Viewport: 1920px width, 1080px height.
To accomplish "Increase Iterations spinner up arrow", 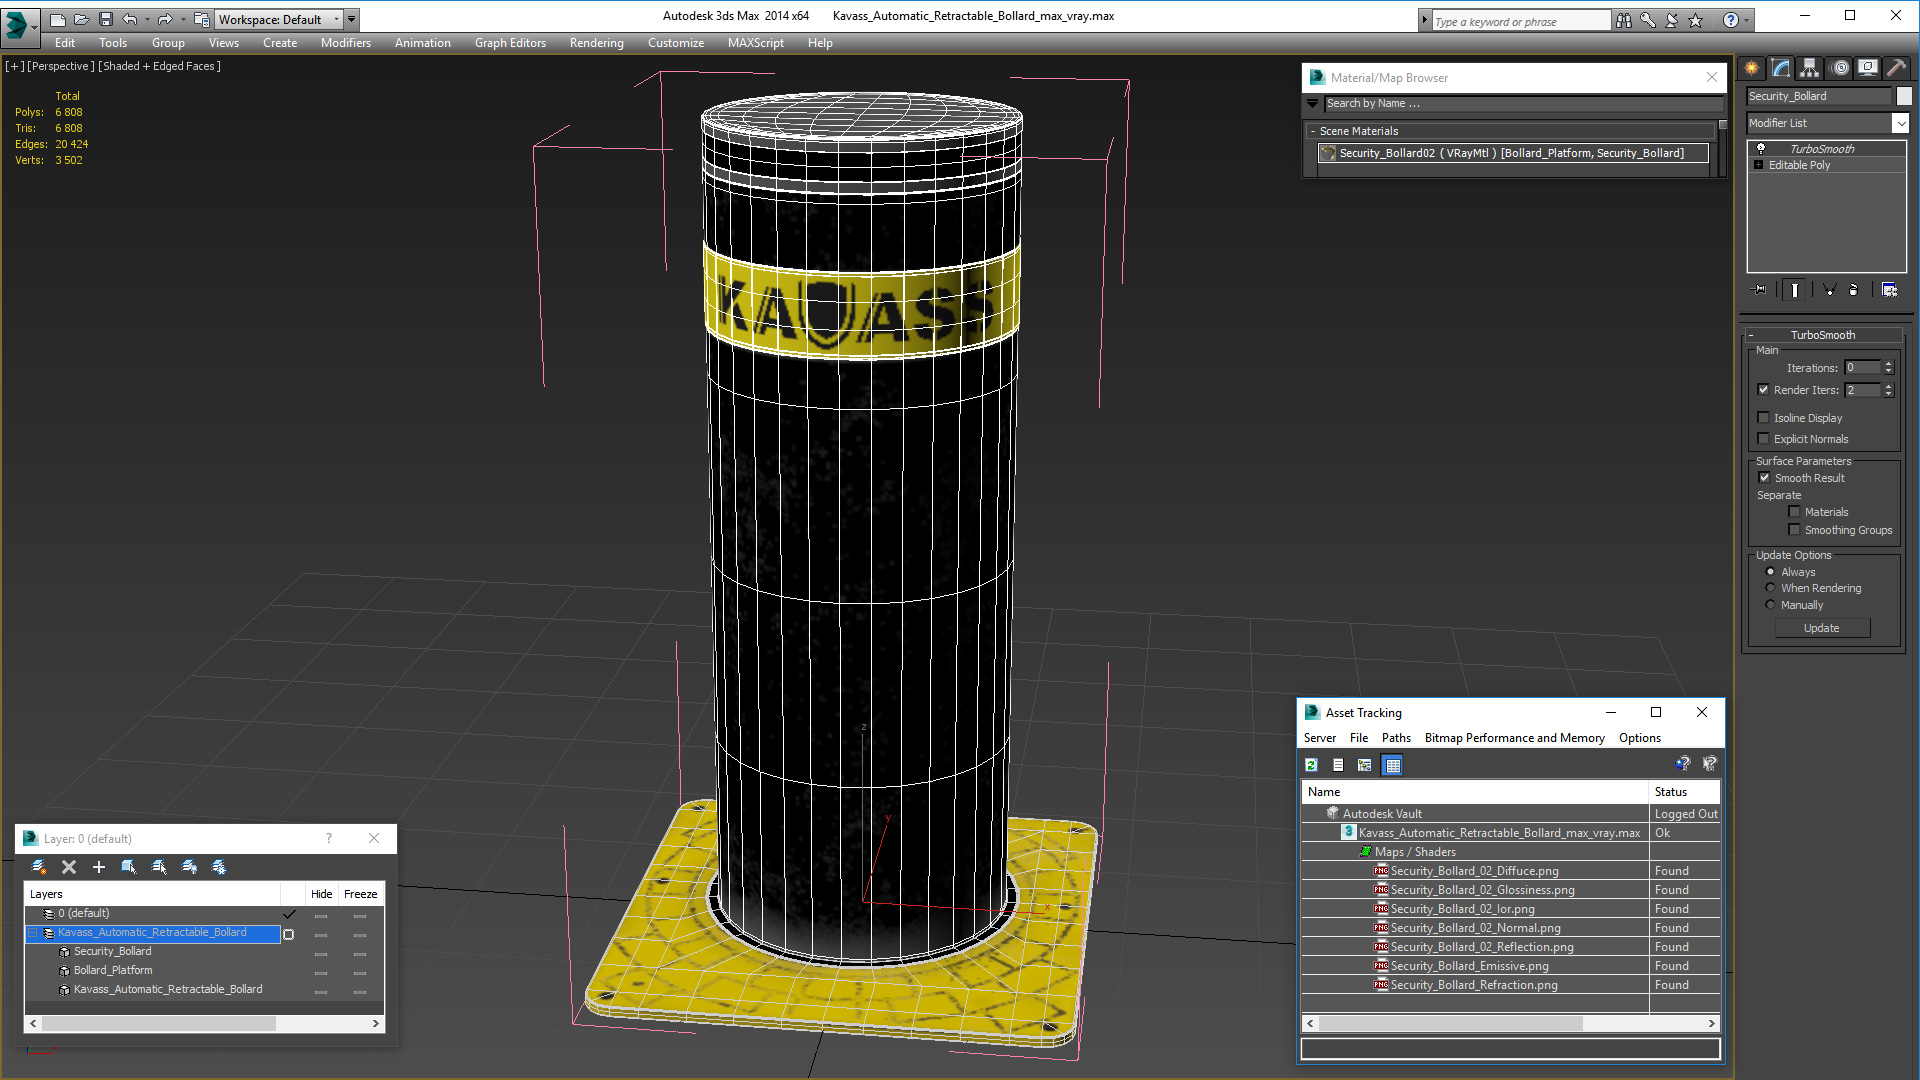I will coord(1888,364).
